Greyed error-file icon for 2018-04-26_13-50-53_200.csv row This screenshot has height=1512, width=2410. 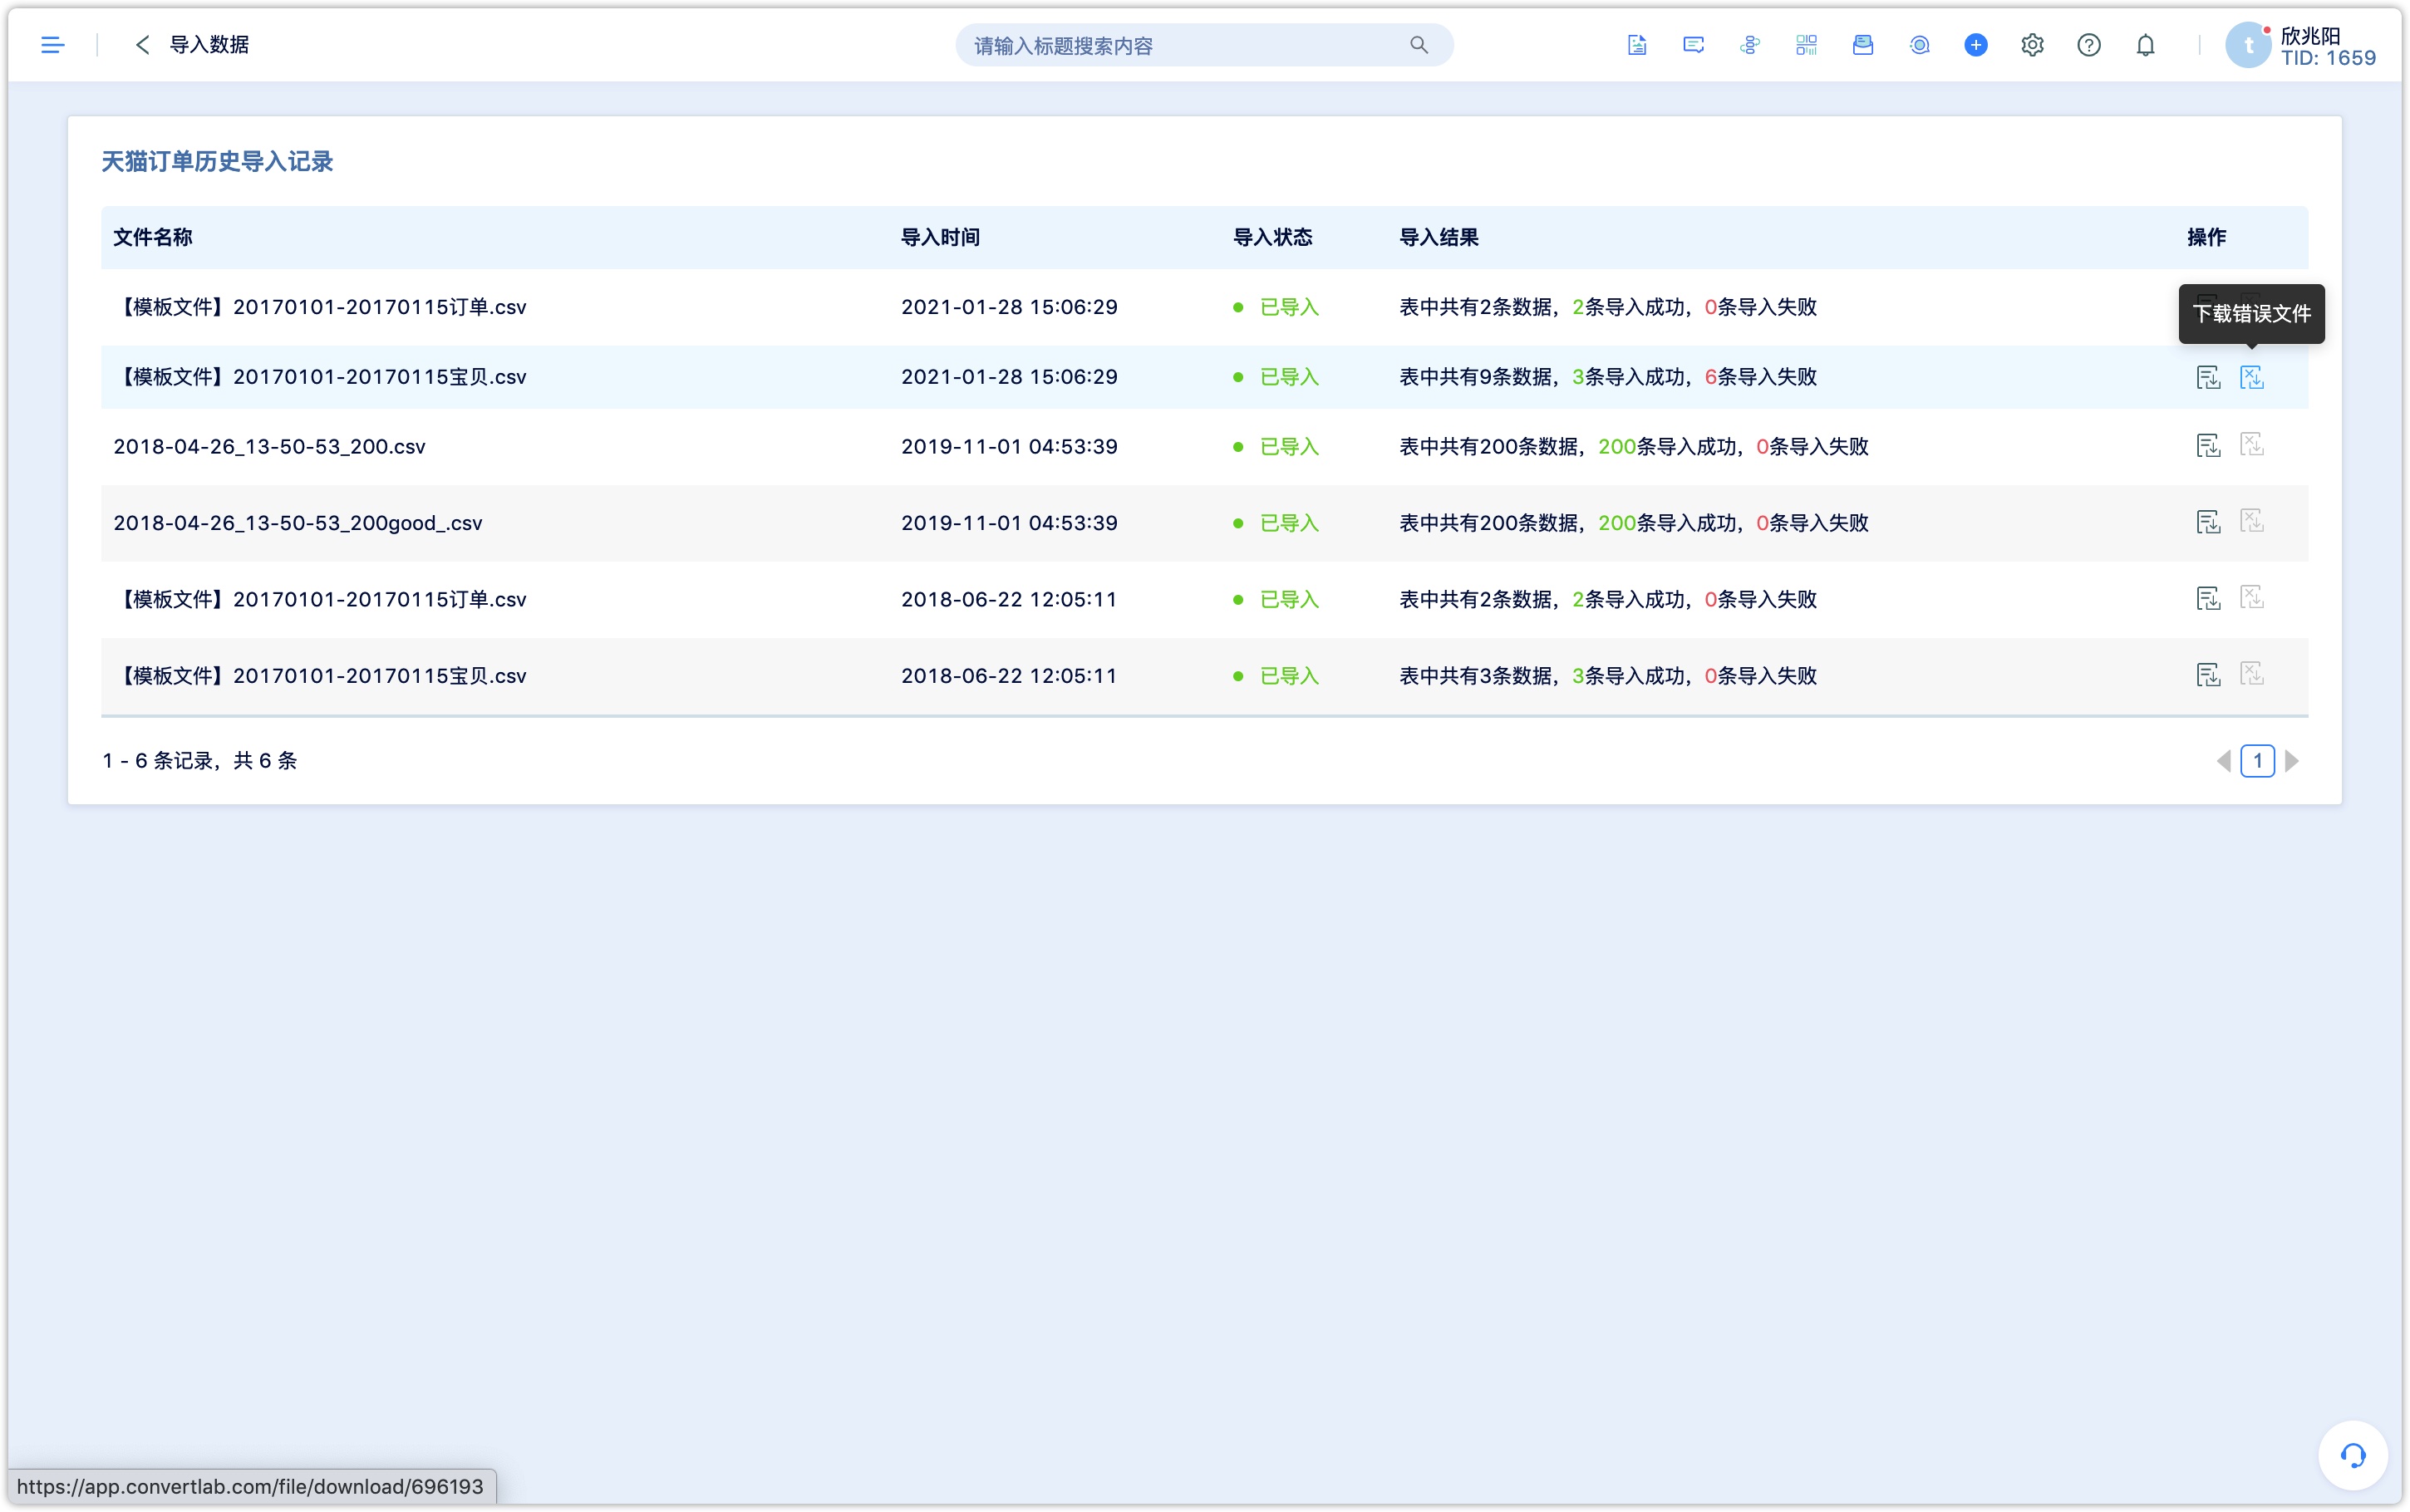tap(2251, 444)
